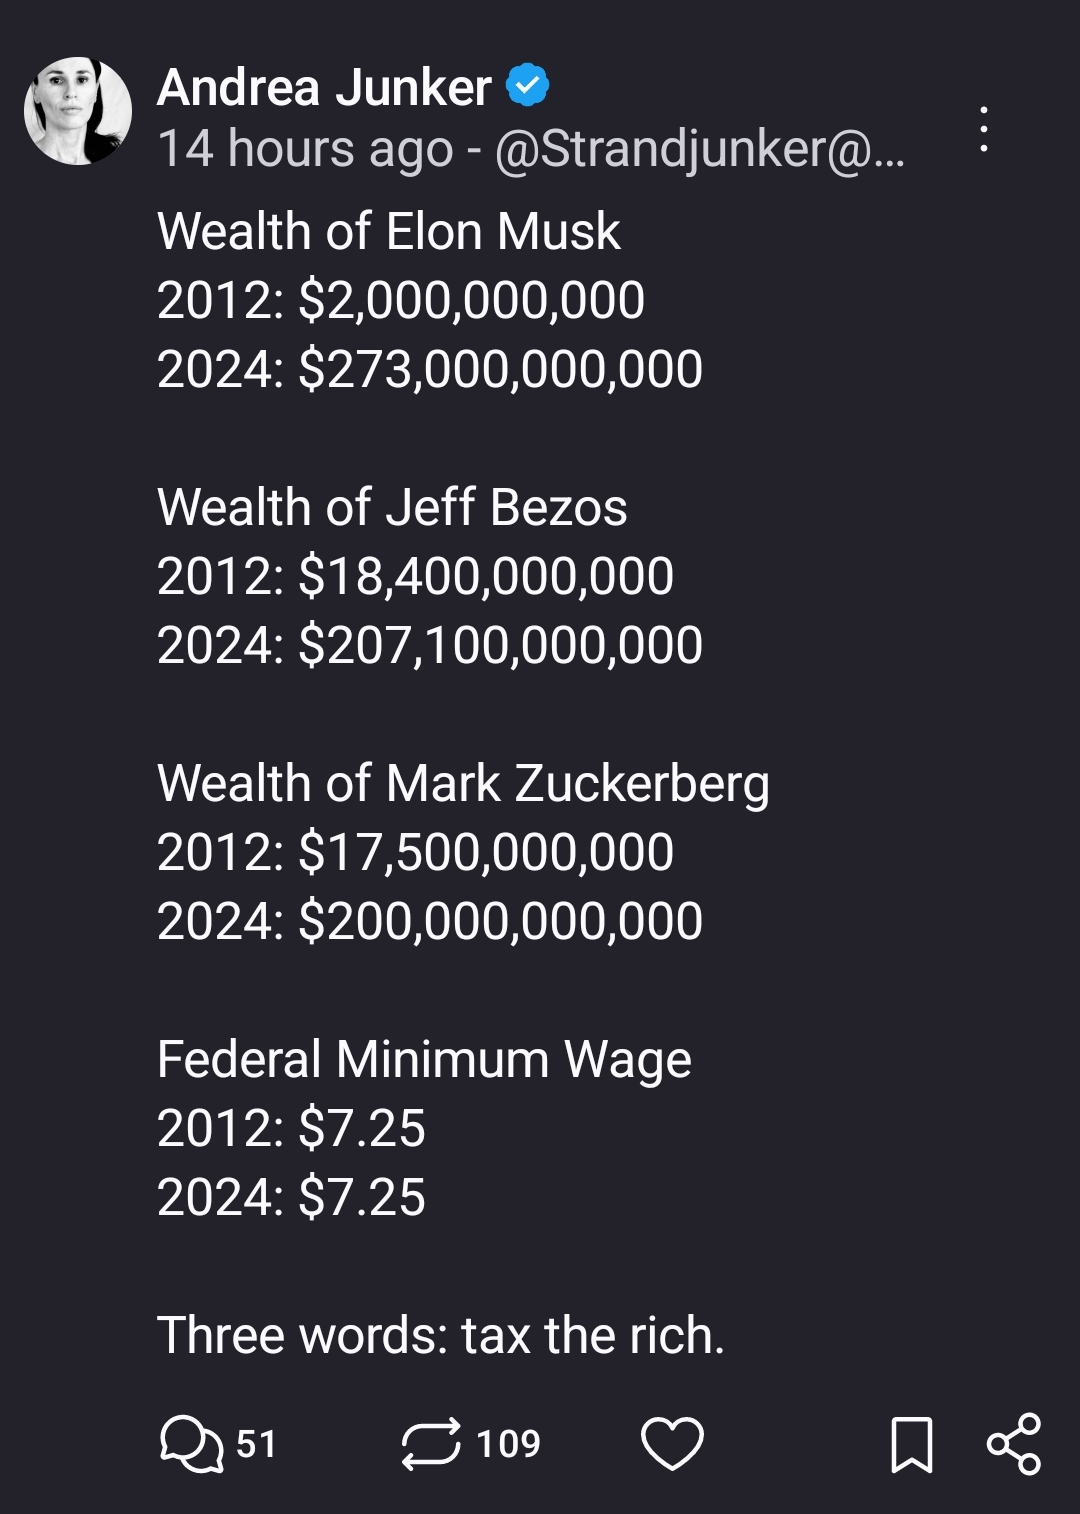Tap the blue verified badge
The width and height of the screenshot is (1080, 1514).
[x=529, y=86]
